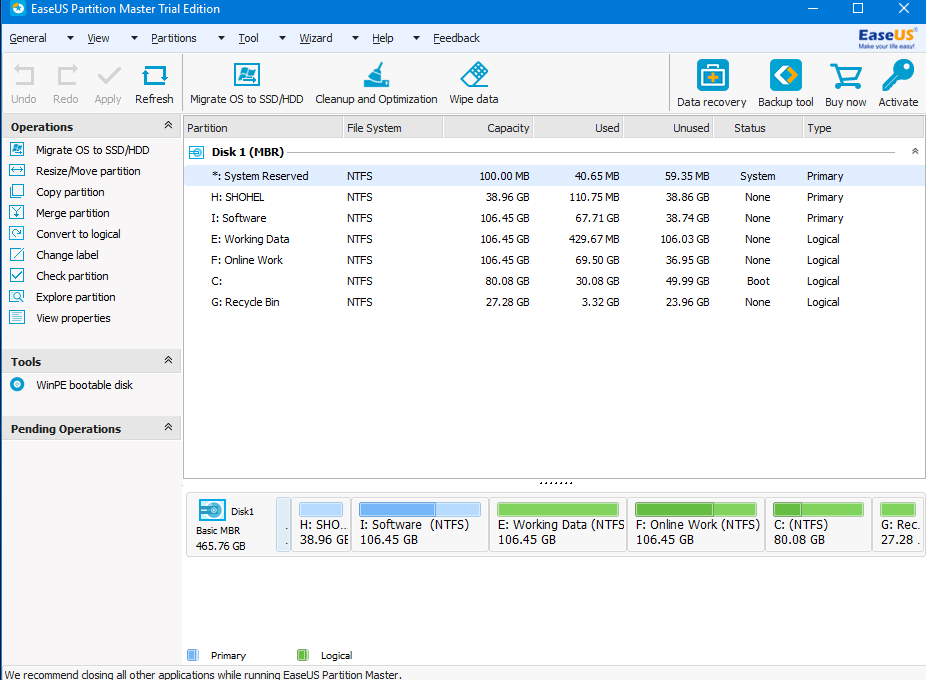Select H: SHOHEL partition row

(x=554, y=197)
